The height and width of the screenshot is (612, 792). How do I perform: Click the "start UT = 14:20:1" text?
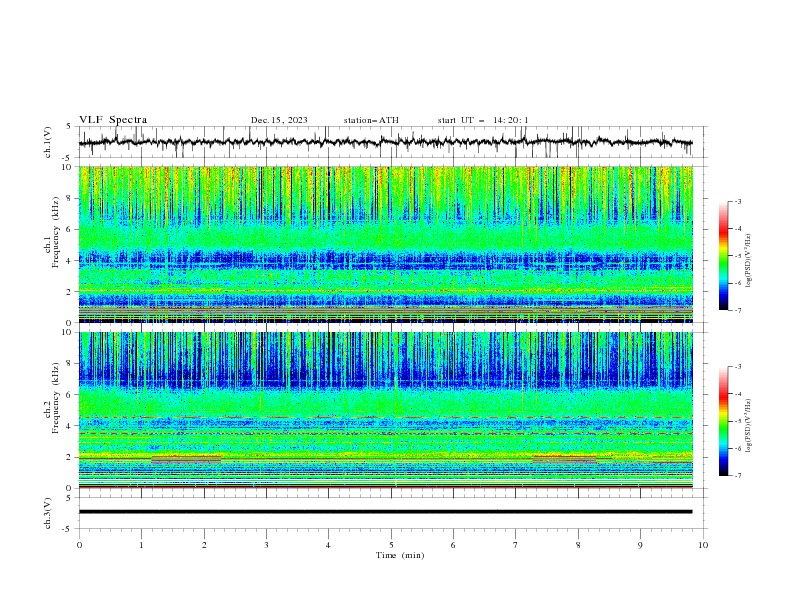[483, 120]
